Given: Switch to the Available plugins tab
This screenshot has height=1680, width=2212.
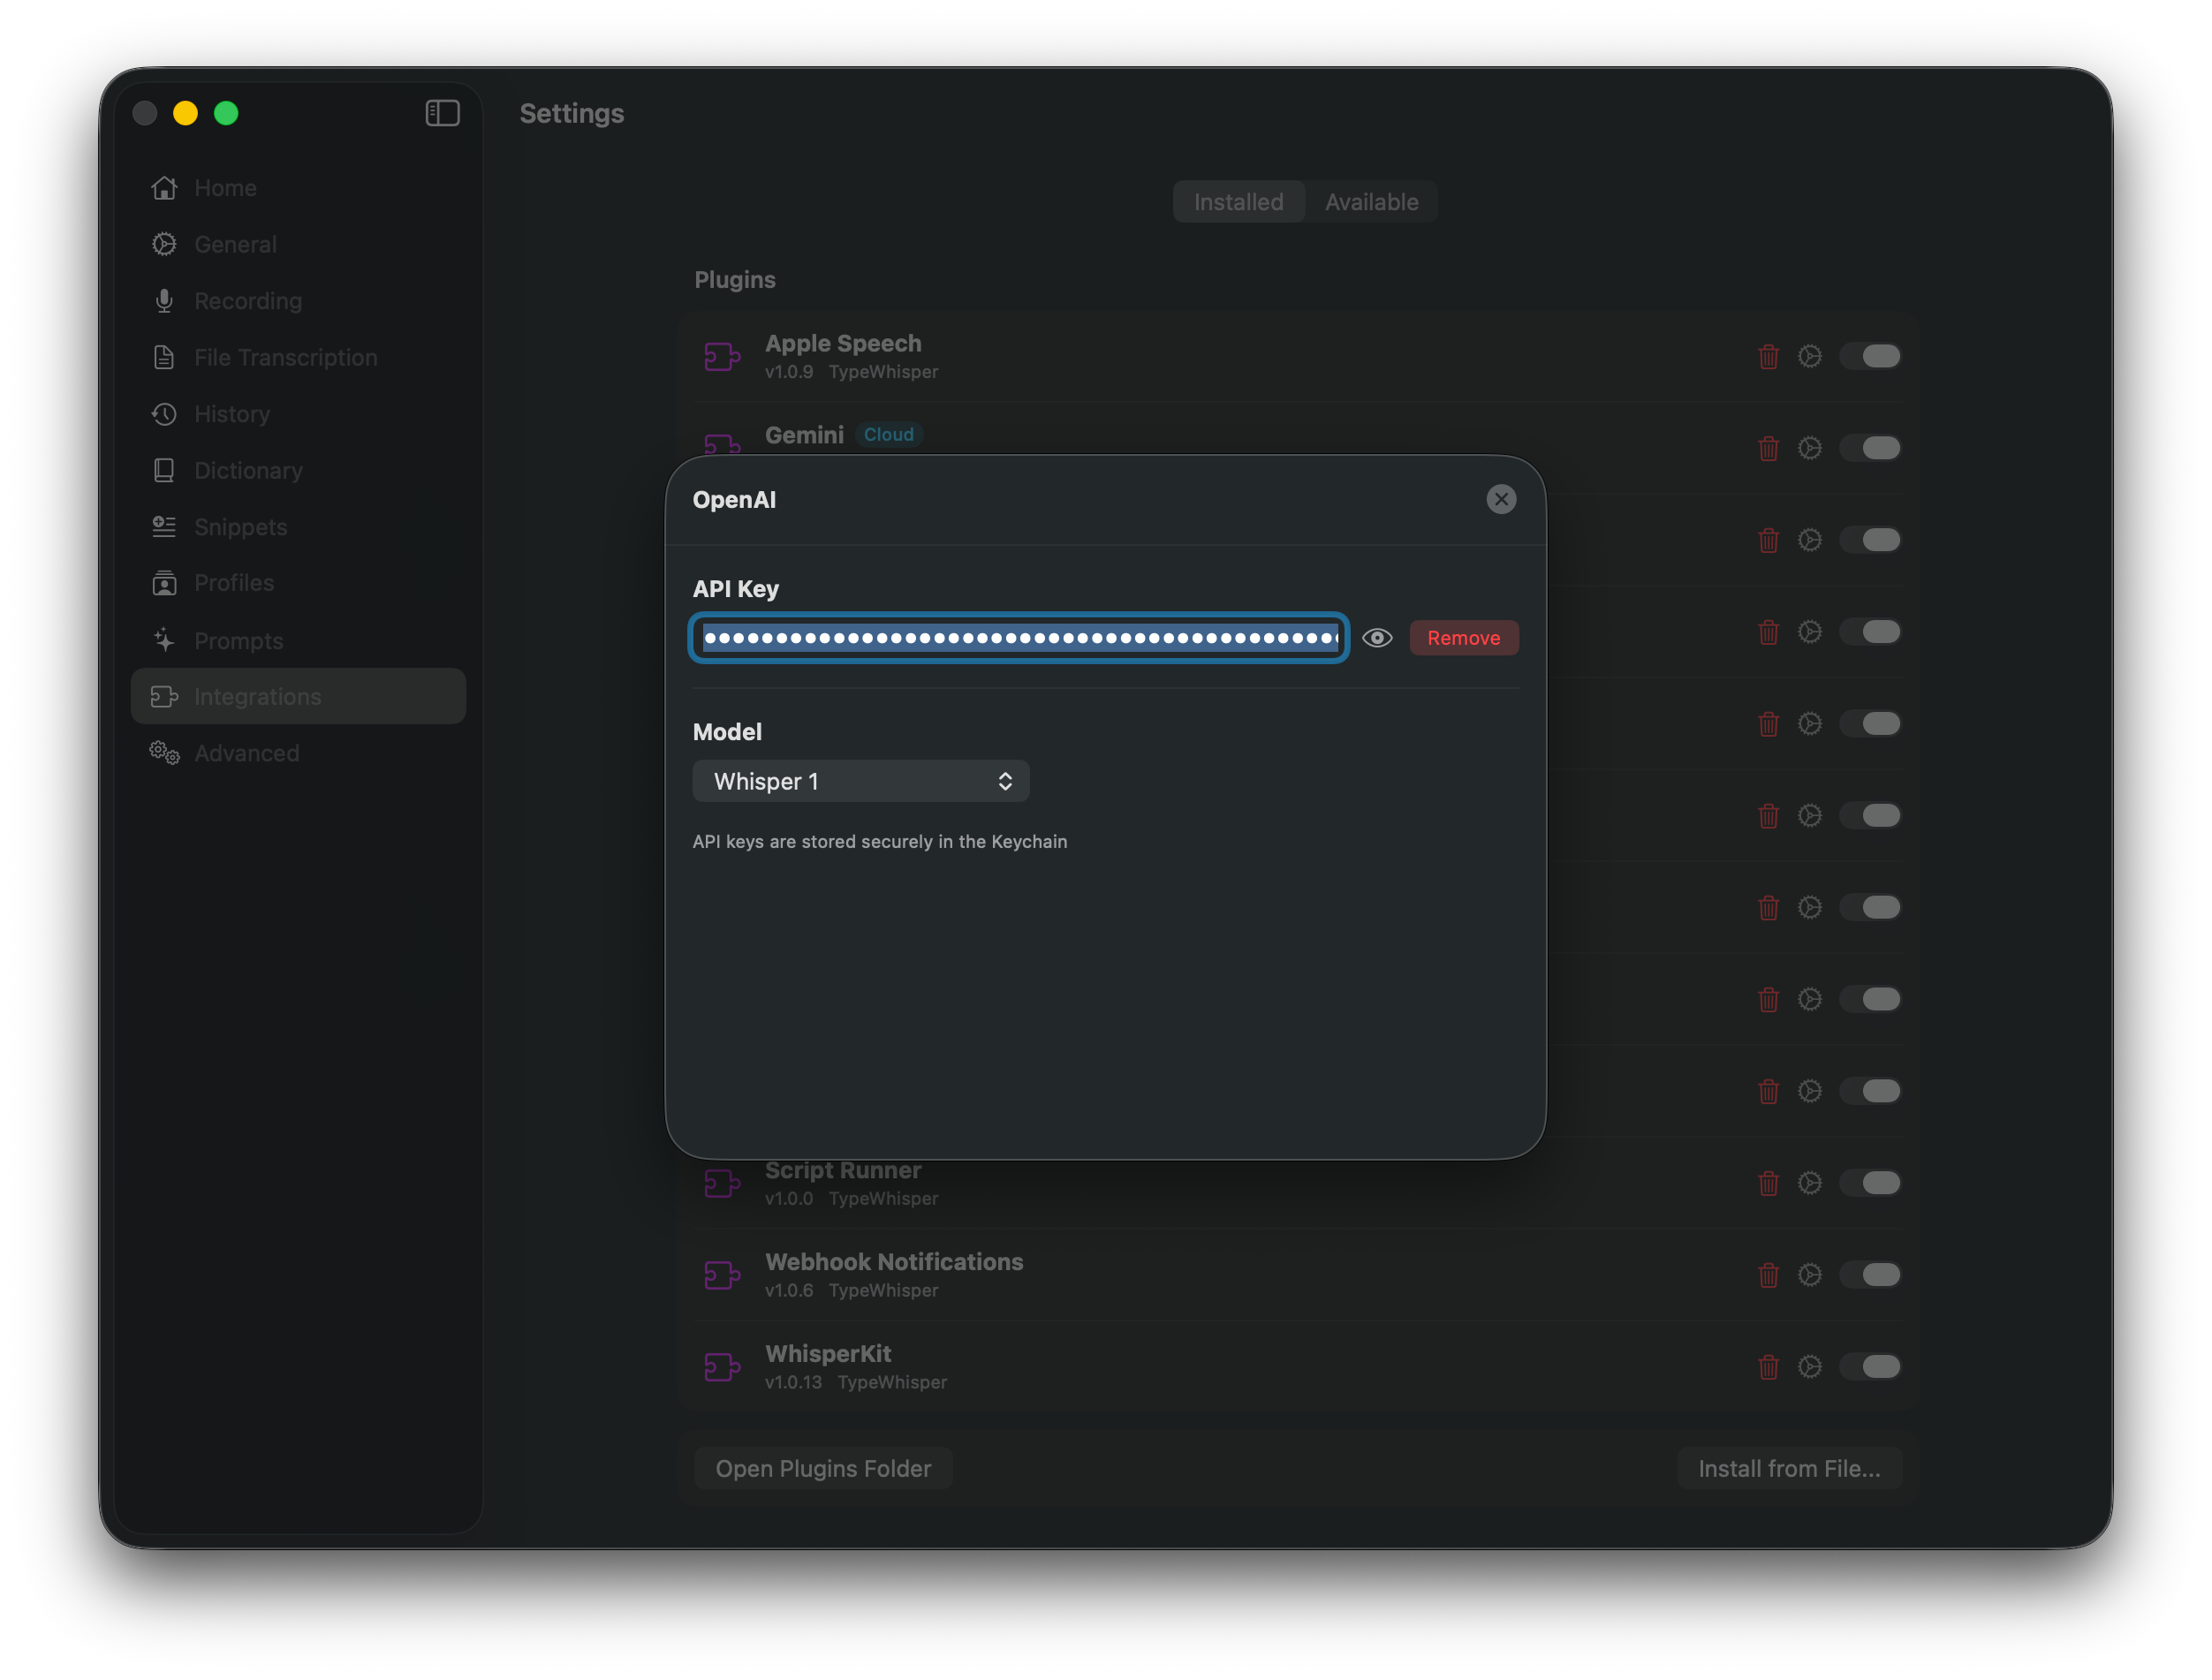Looking at the screenshot, I should pos(1371,201).
